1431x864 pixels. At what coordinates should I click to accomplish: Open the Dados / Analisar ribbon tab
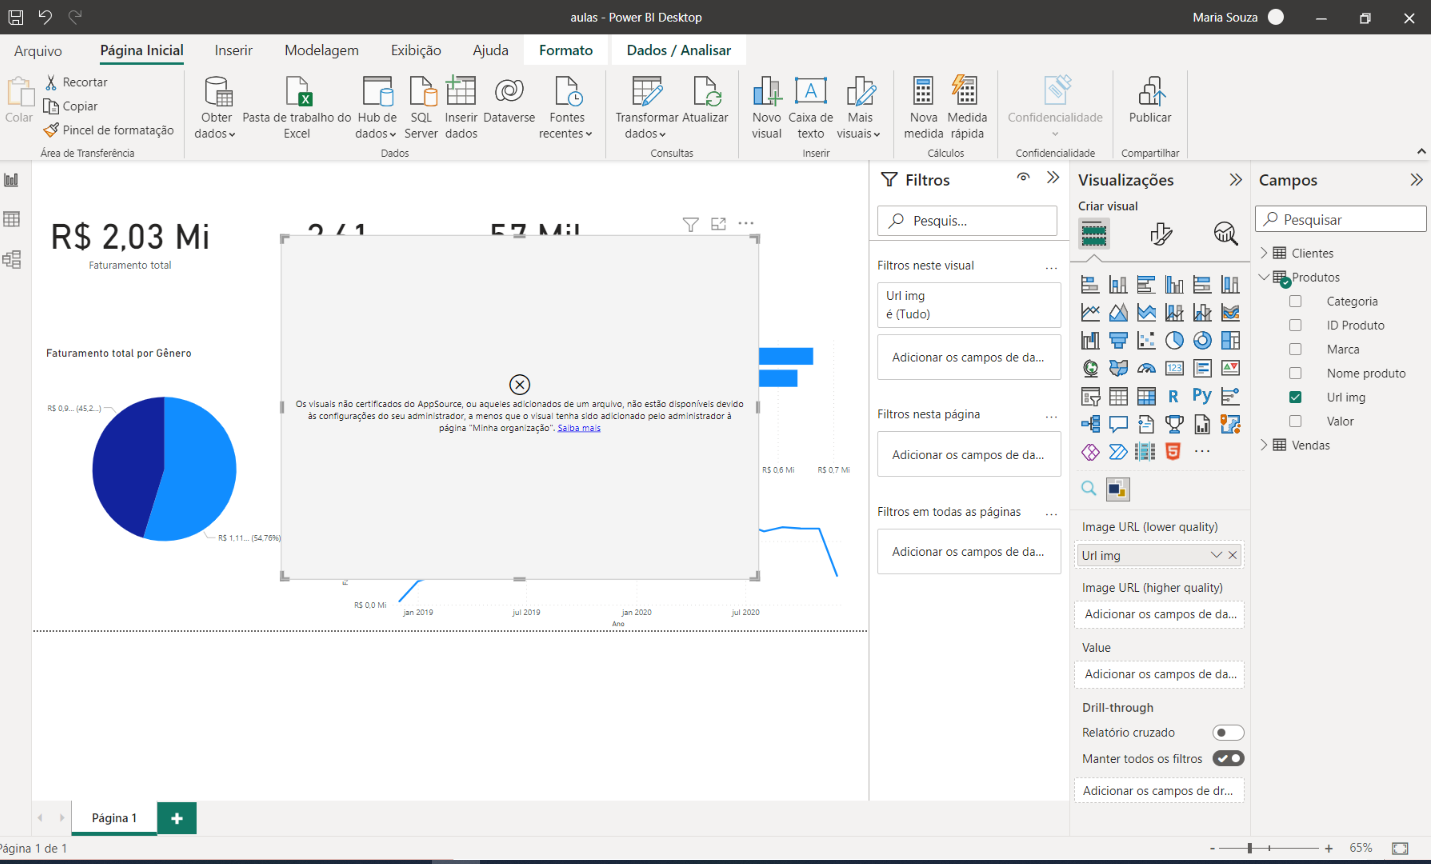[679, 50]
